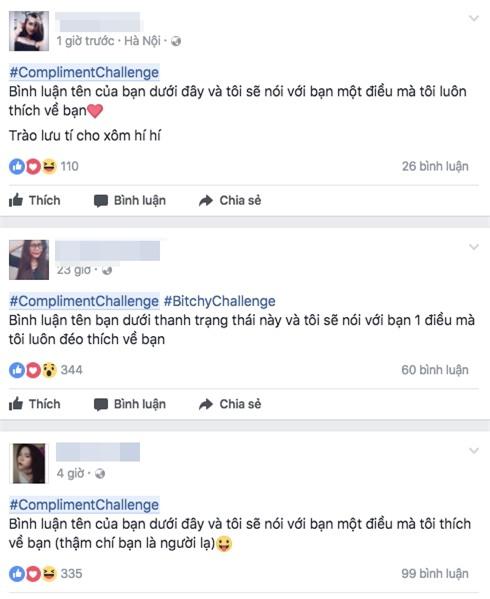
Task: Open options chevron on the Hà Nội post
Action: (474, 18)
